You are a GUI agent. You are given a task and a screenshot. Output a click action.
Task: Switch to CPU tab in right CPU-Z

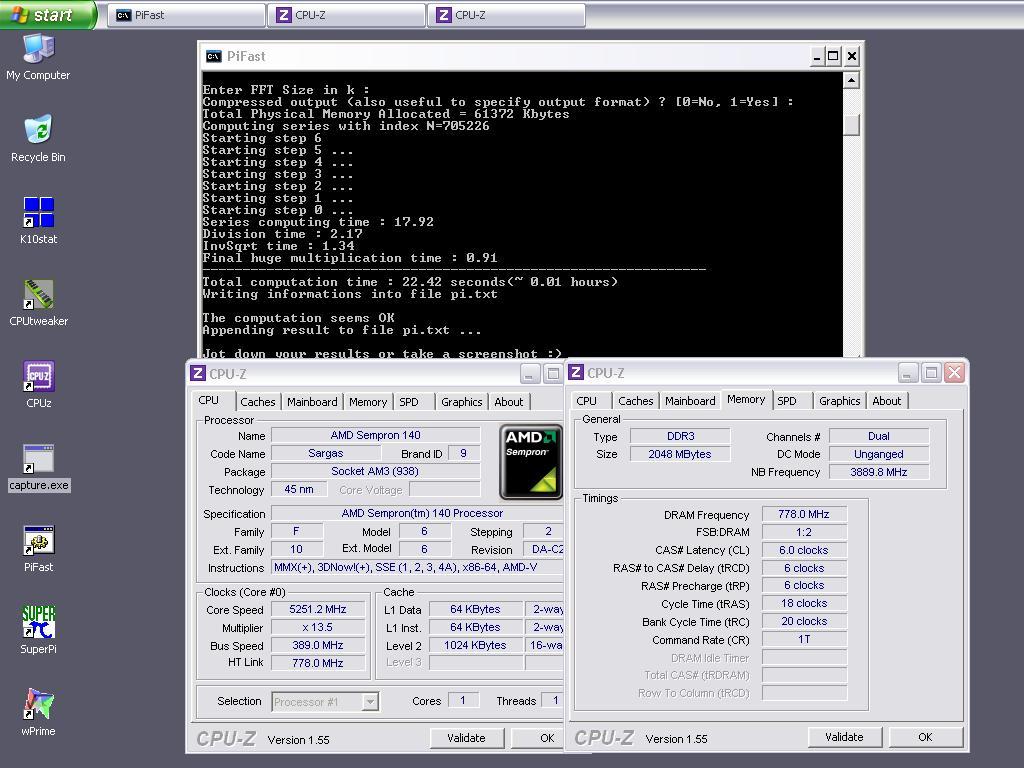tap(586, 400)
